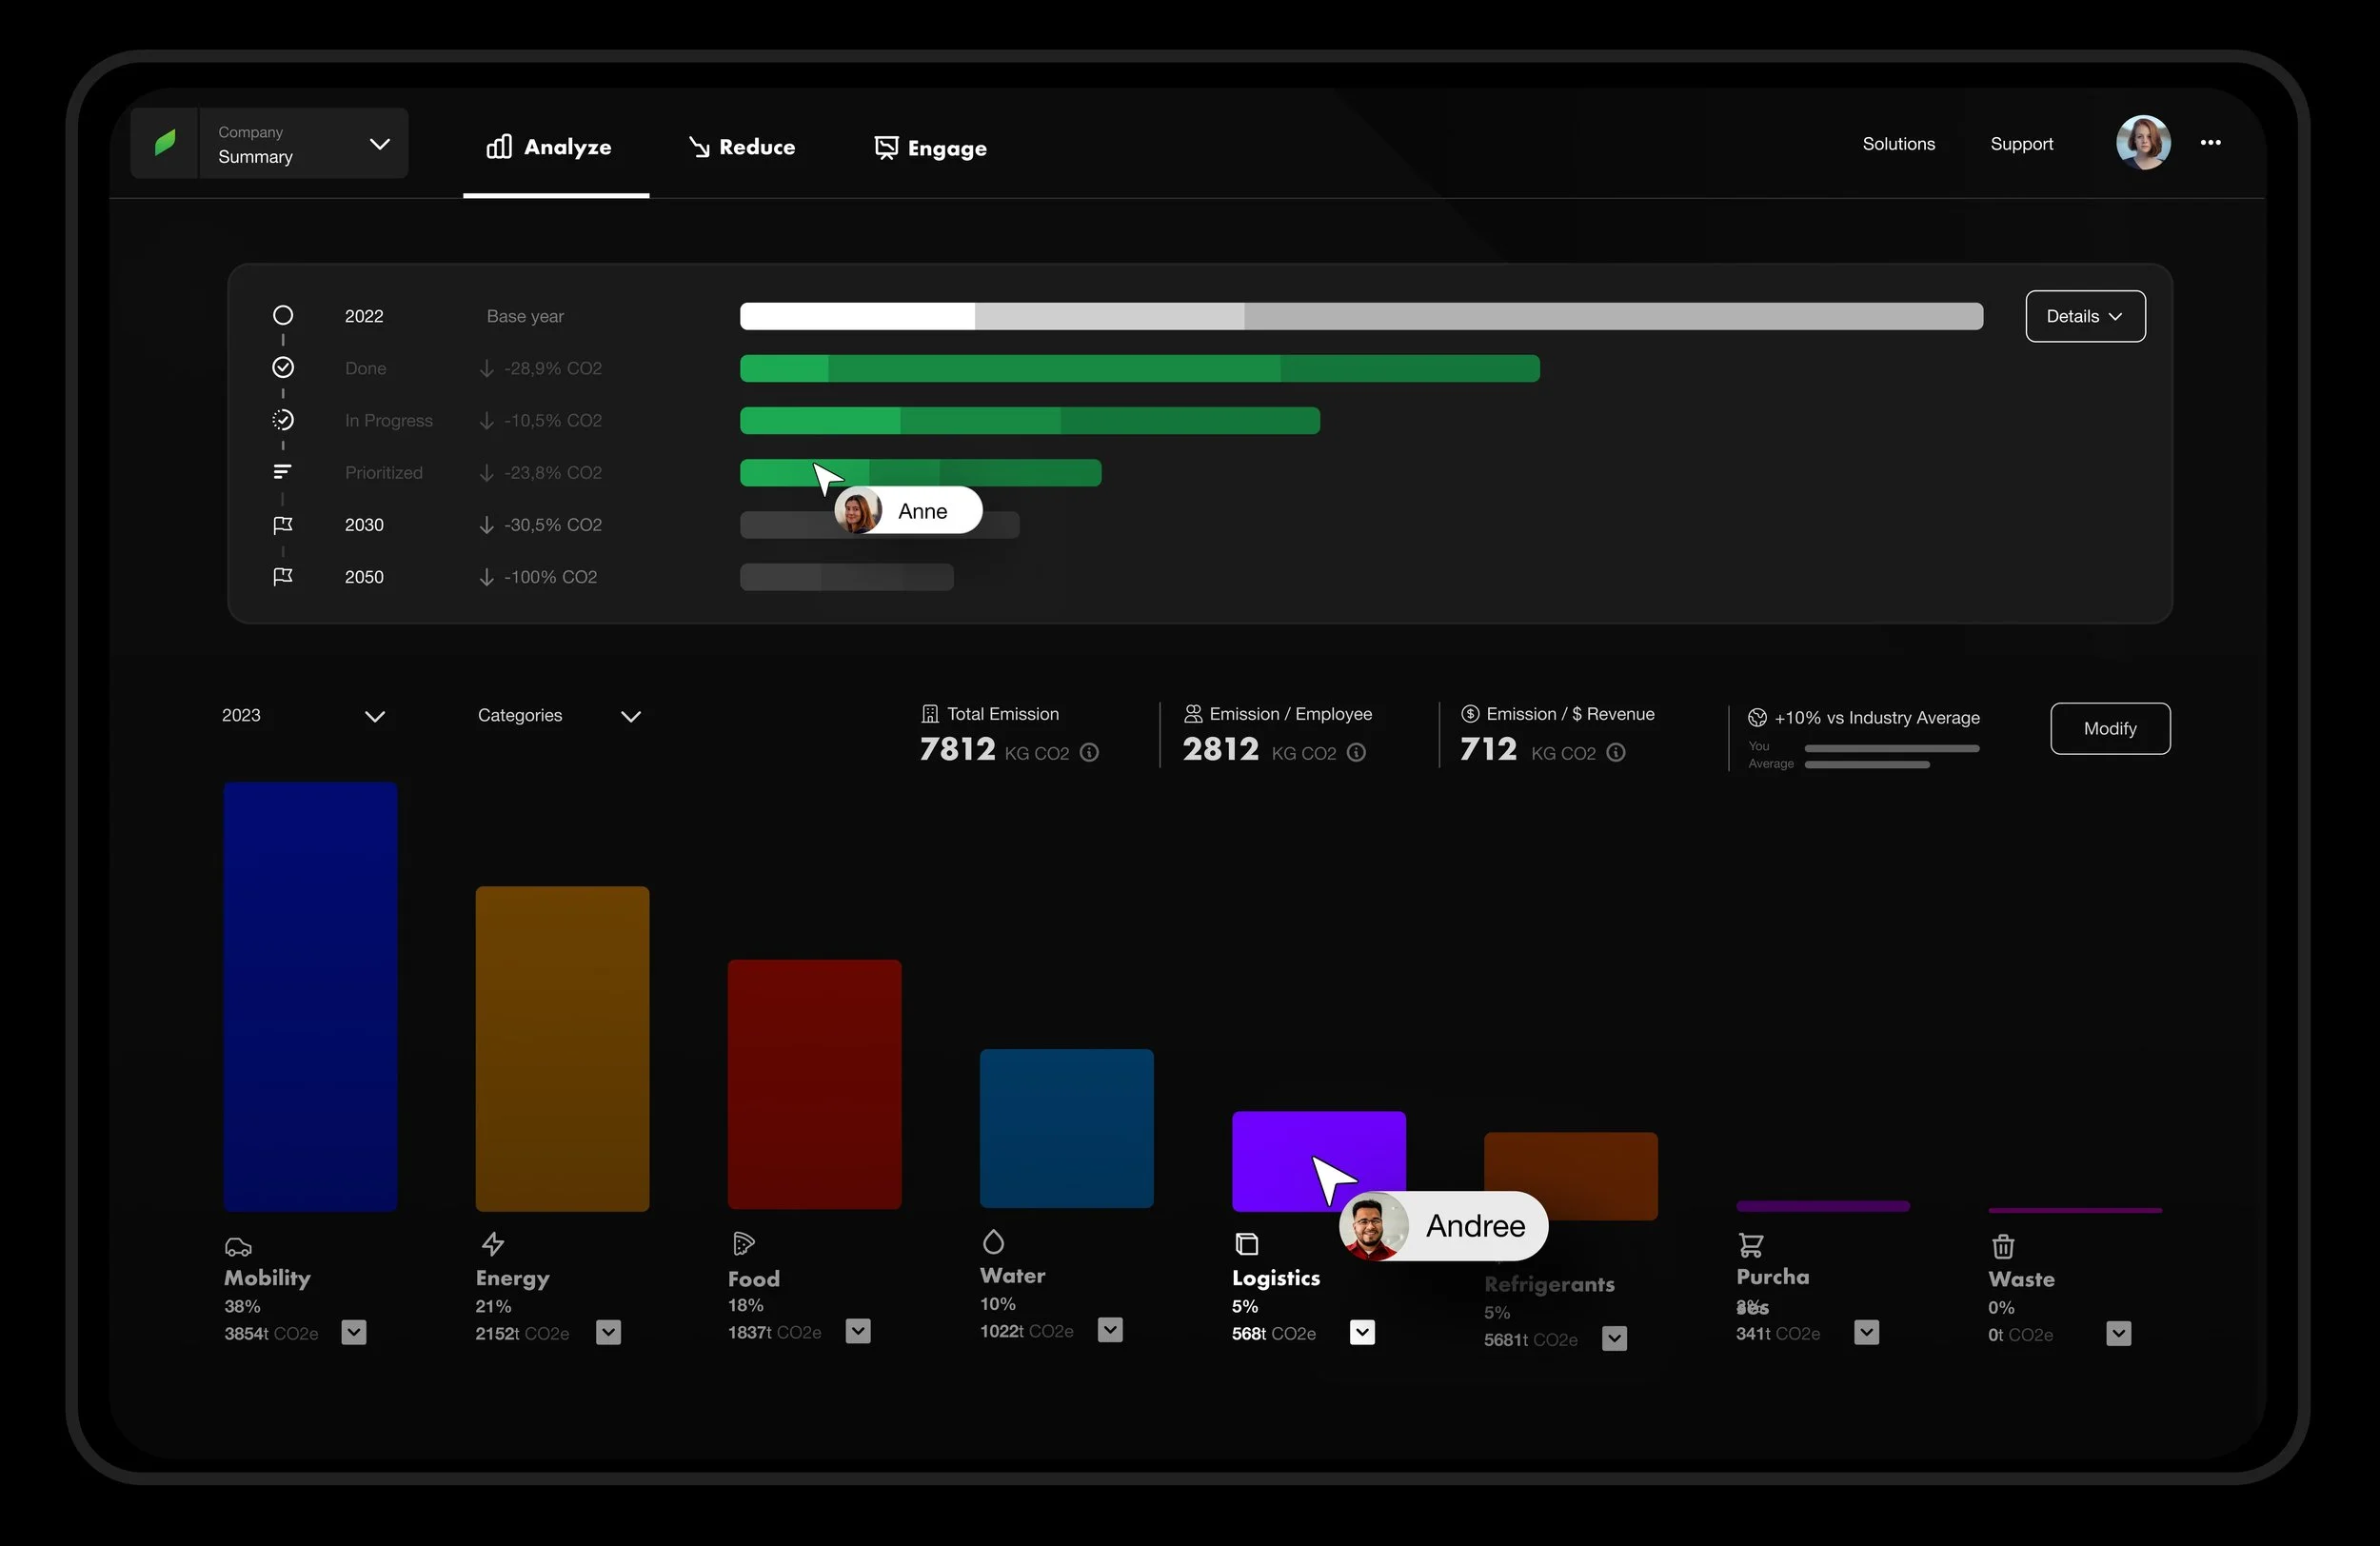
Task: Click the 2030 goal flag icon
Action: (x=283, y=525)
